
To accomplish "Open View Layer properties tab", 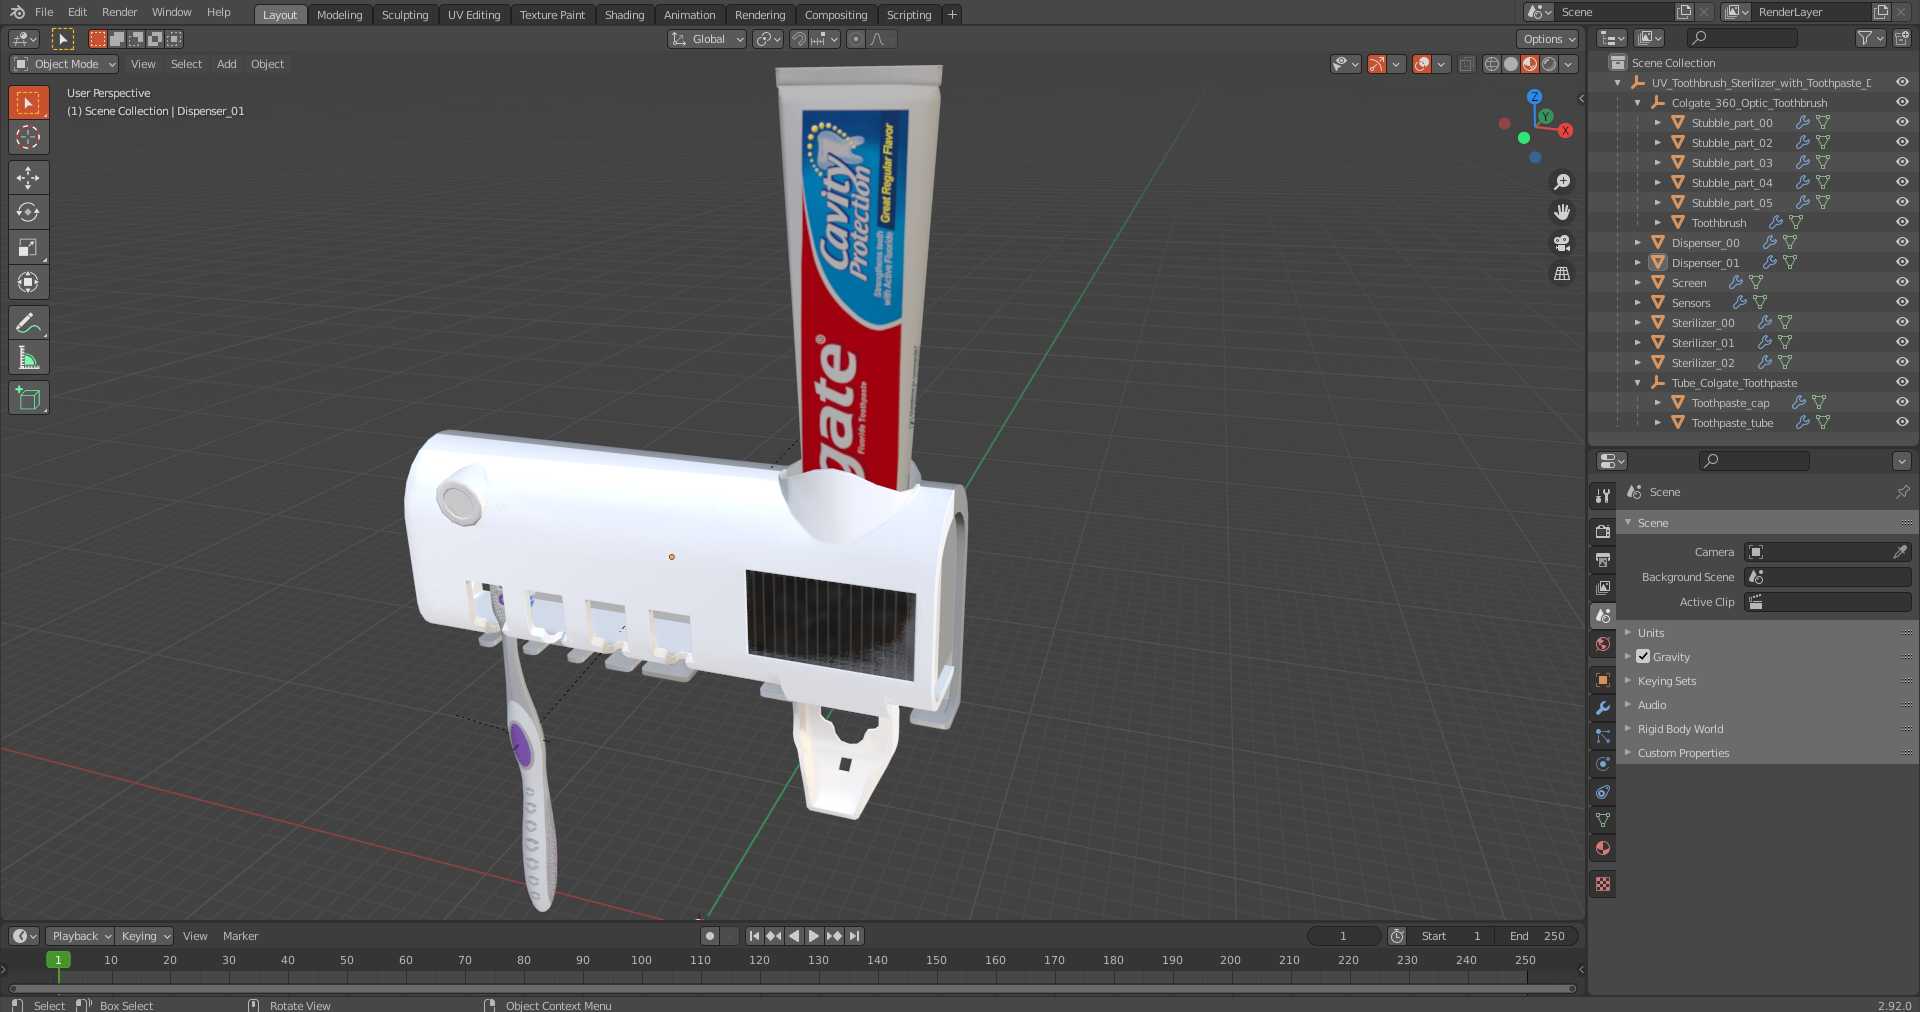I will (x=1603, y=587).
